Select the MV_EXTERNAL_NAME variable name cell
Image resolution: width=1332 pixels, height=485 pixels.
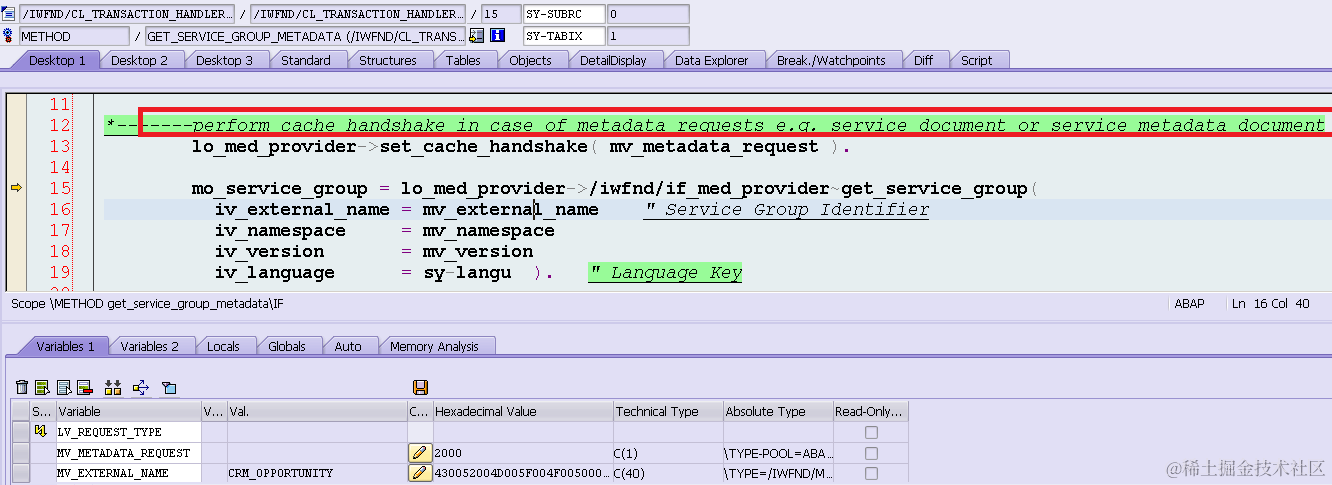[x=128, y=473]
